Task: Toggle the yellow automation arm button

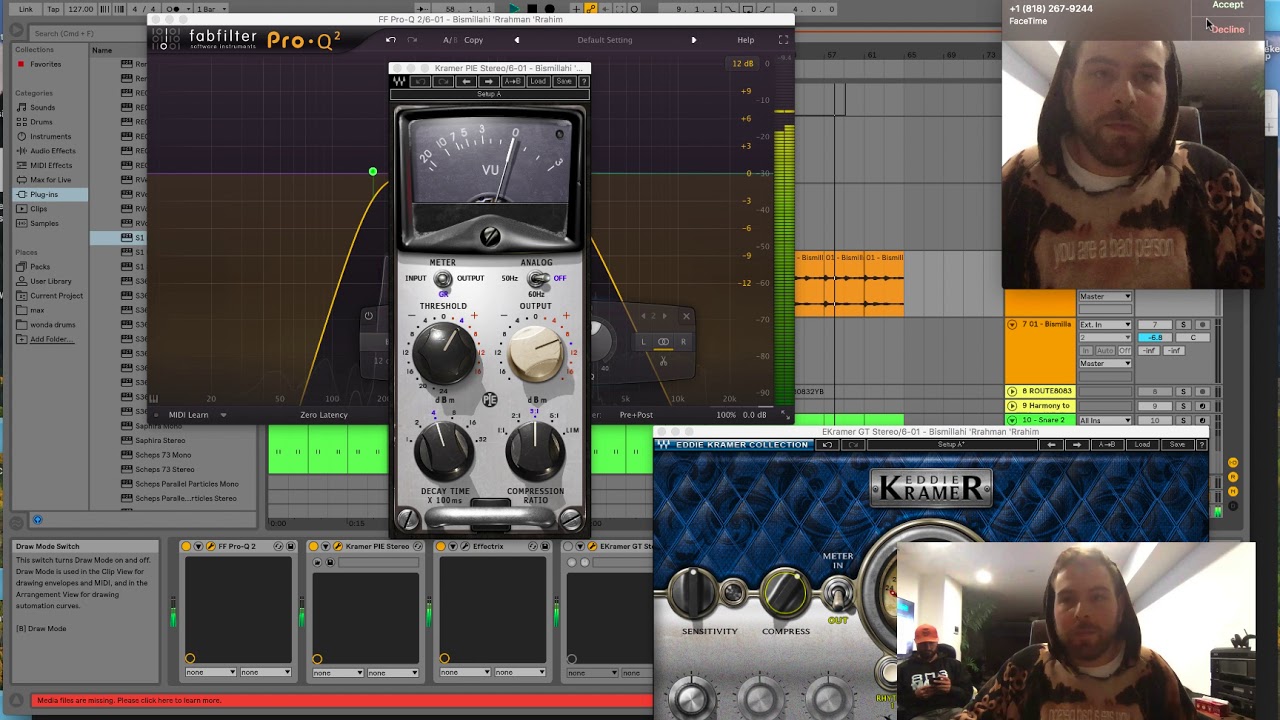Action: (x=590, y=9)
